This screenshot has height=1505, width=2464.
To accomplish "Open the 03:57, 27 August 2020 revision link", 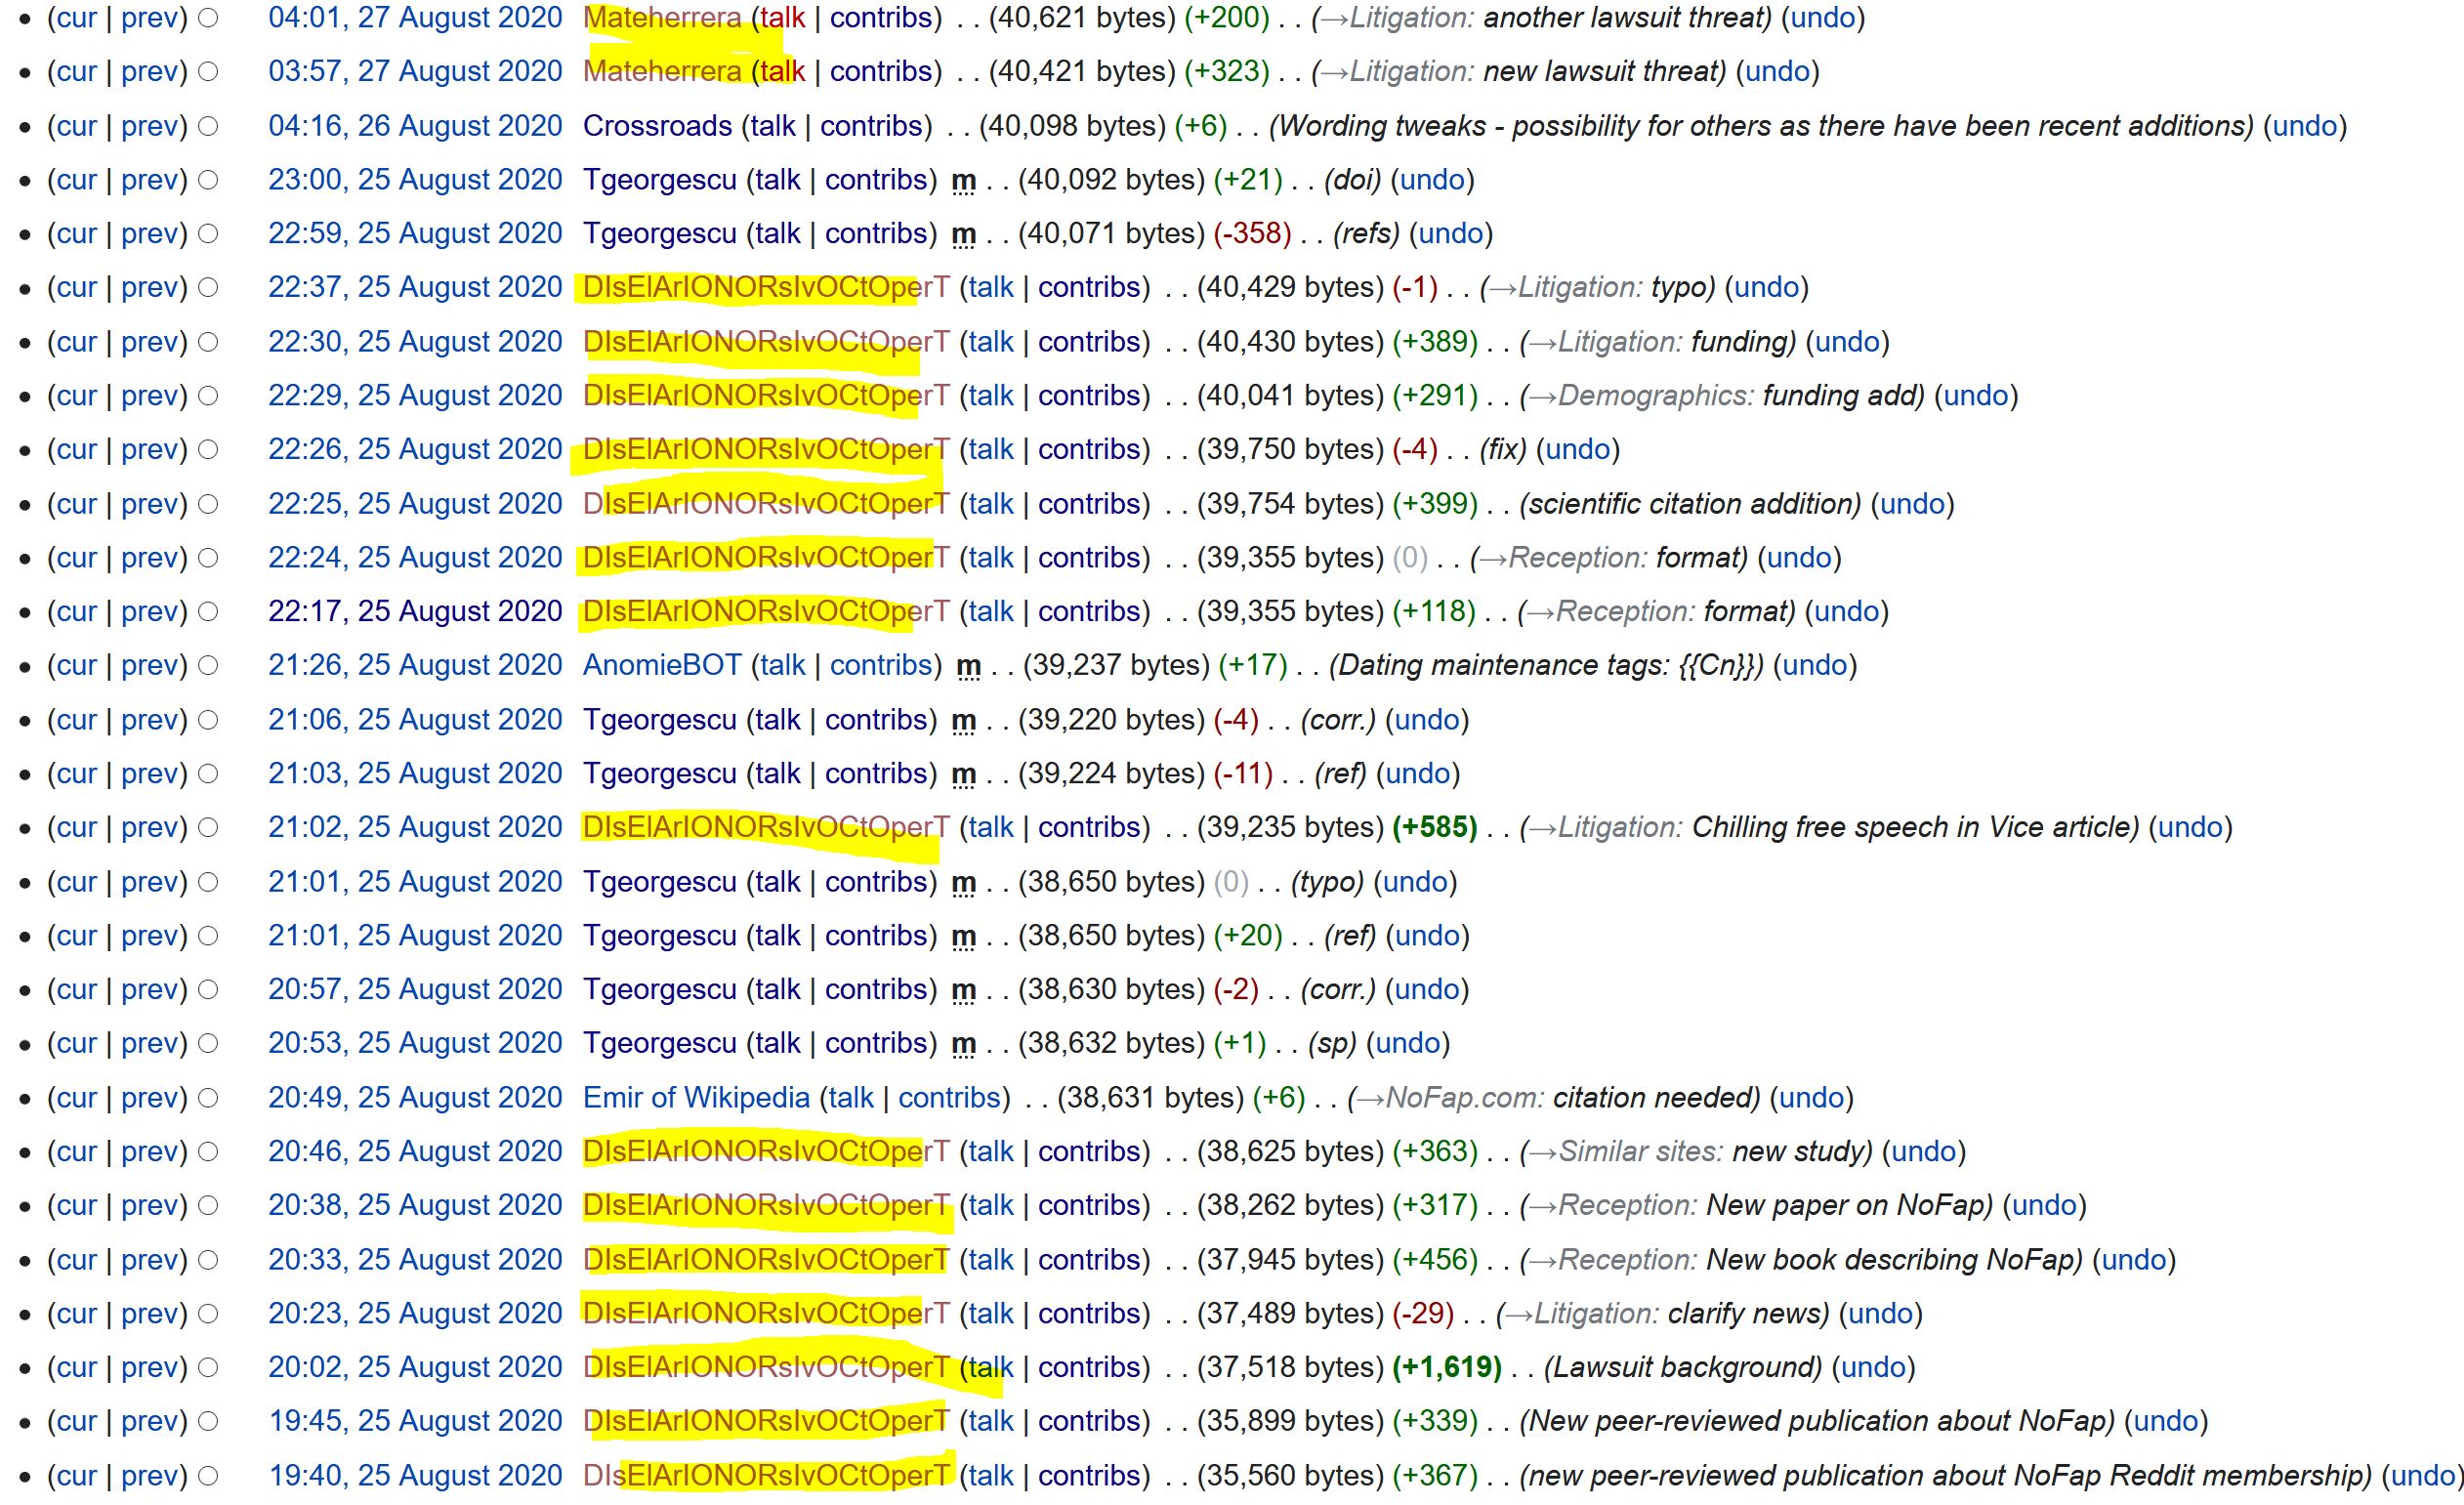I will (x=415, y=72).
